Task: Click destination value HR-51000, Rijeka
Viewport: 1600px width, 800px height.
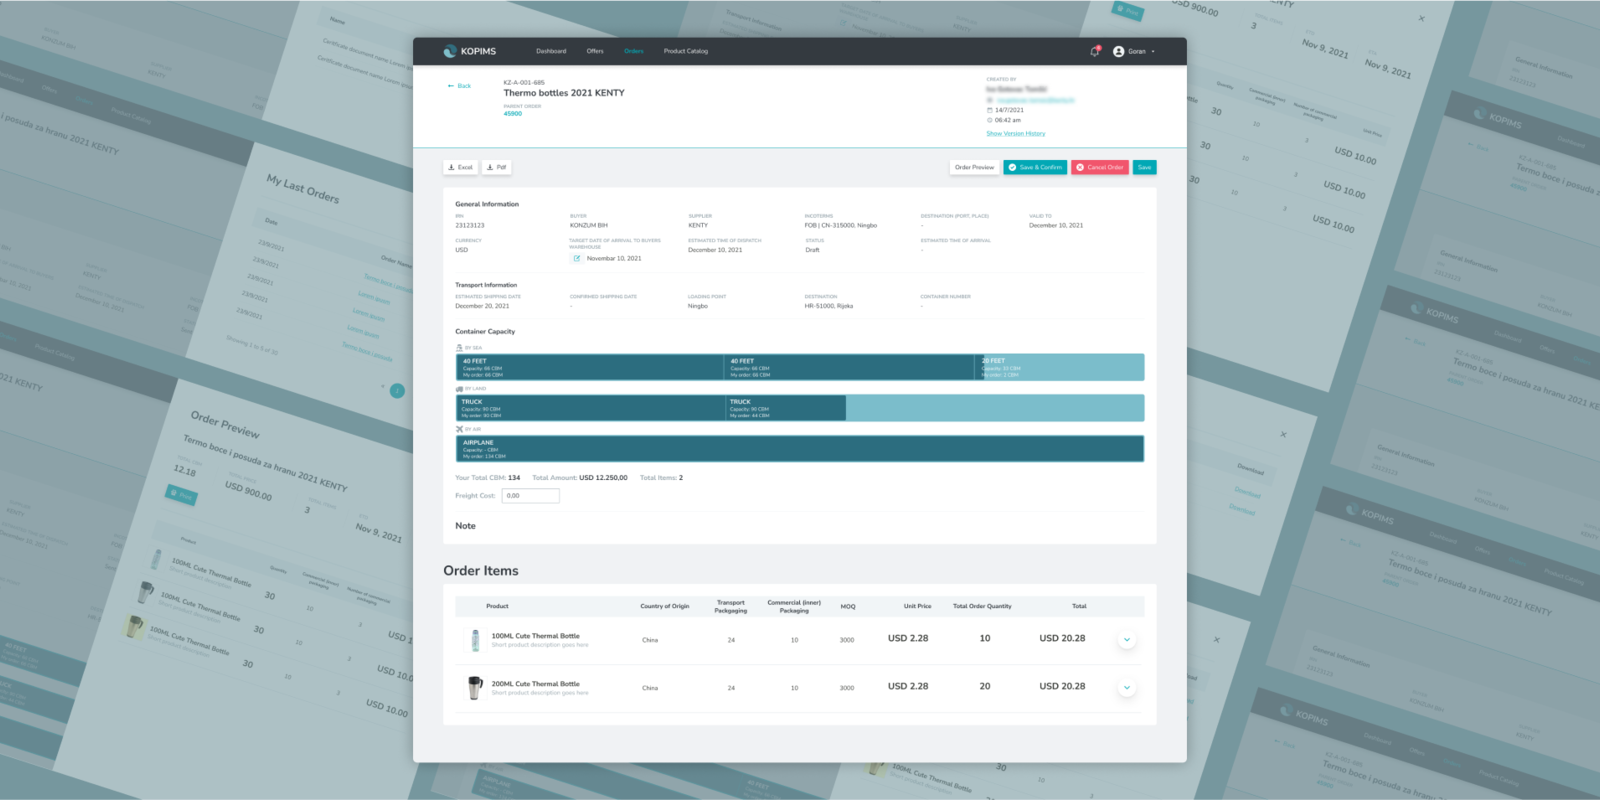Action: [x=829, y=306]
